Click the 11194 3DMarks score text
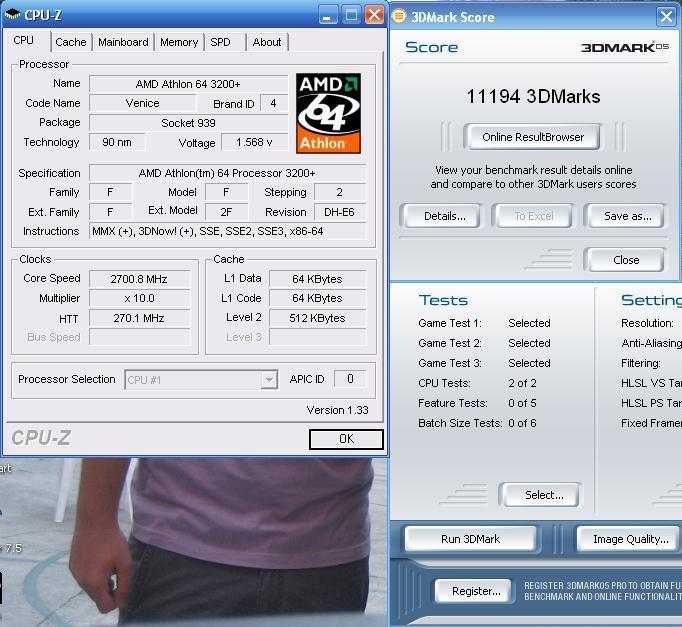 pos(533,97)
